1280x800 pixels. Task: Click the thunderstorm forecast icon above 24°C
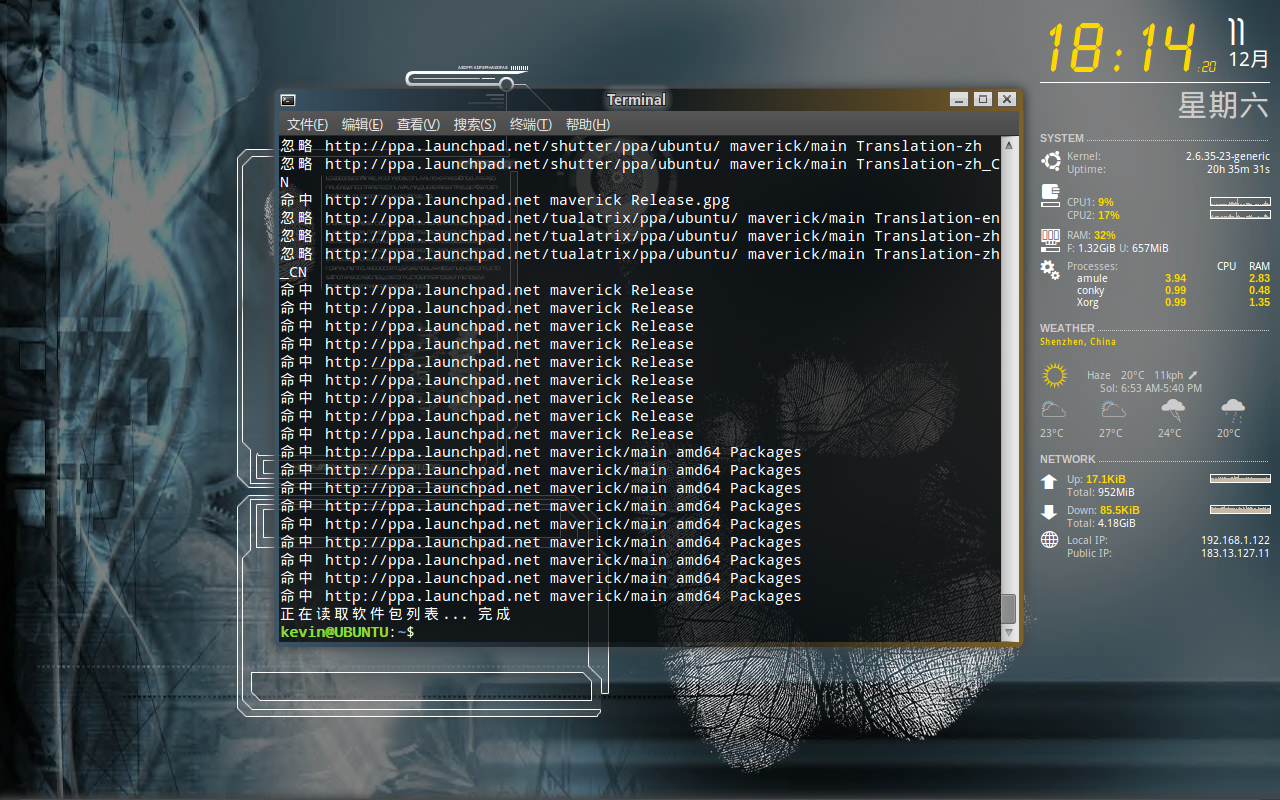pos(1173,409)
